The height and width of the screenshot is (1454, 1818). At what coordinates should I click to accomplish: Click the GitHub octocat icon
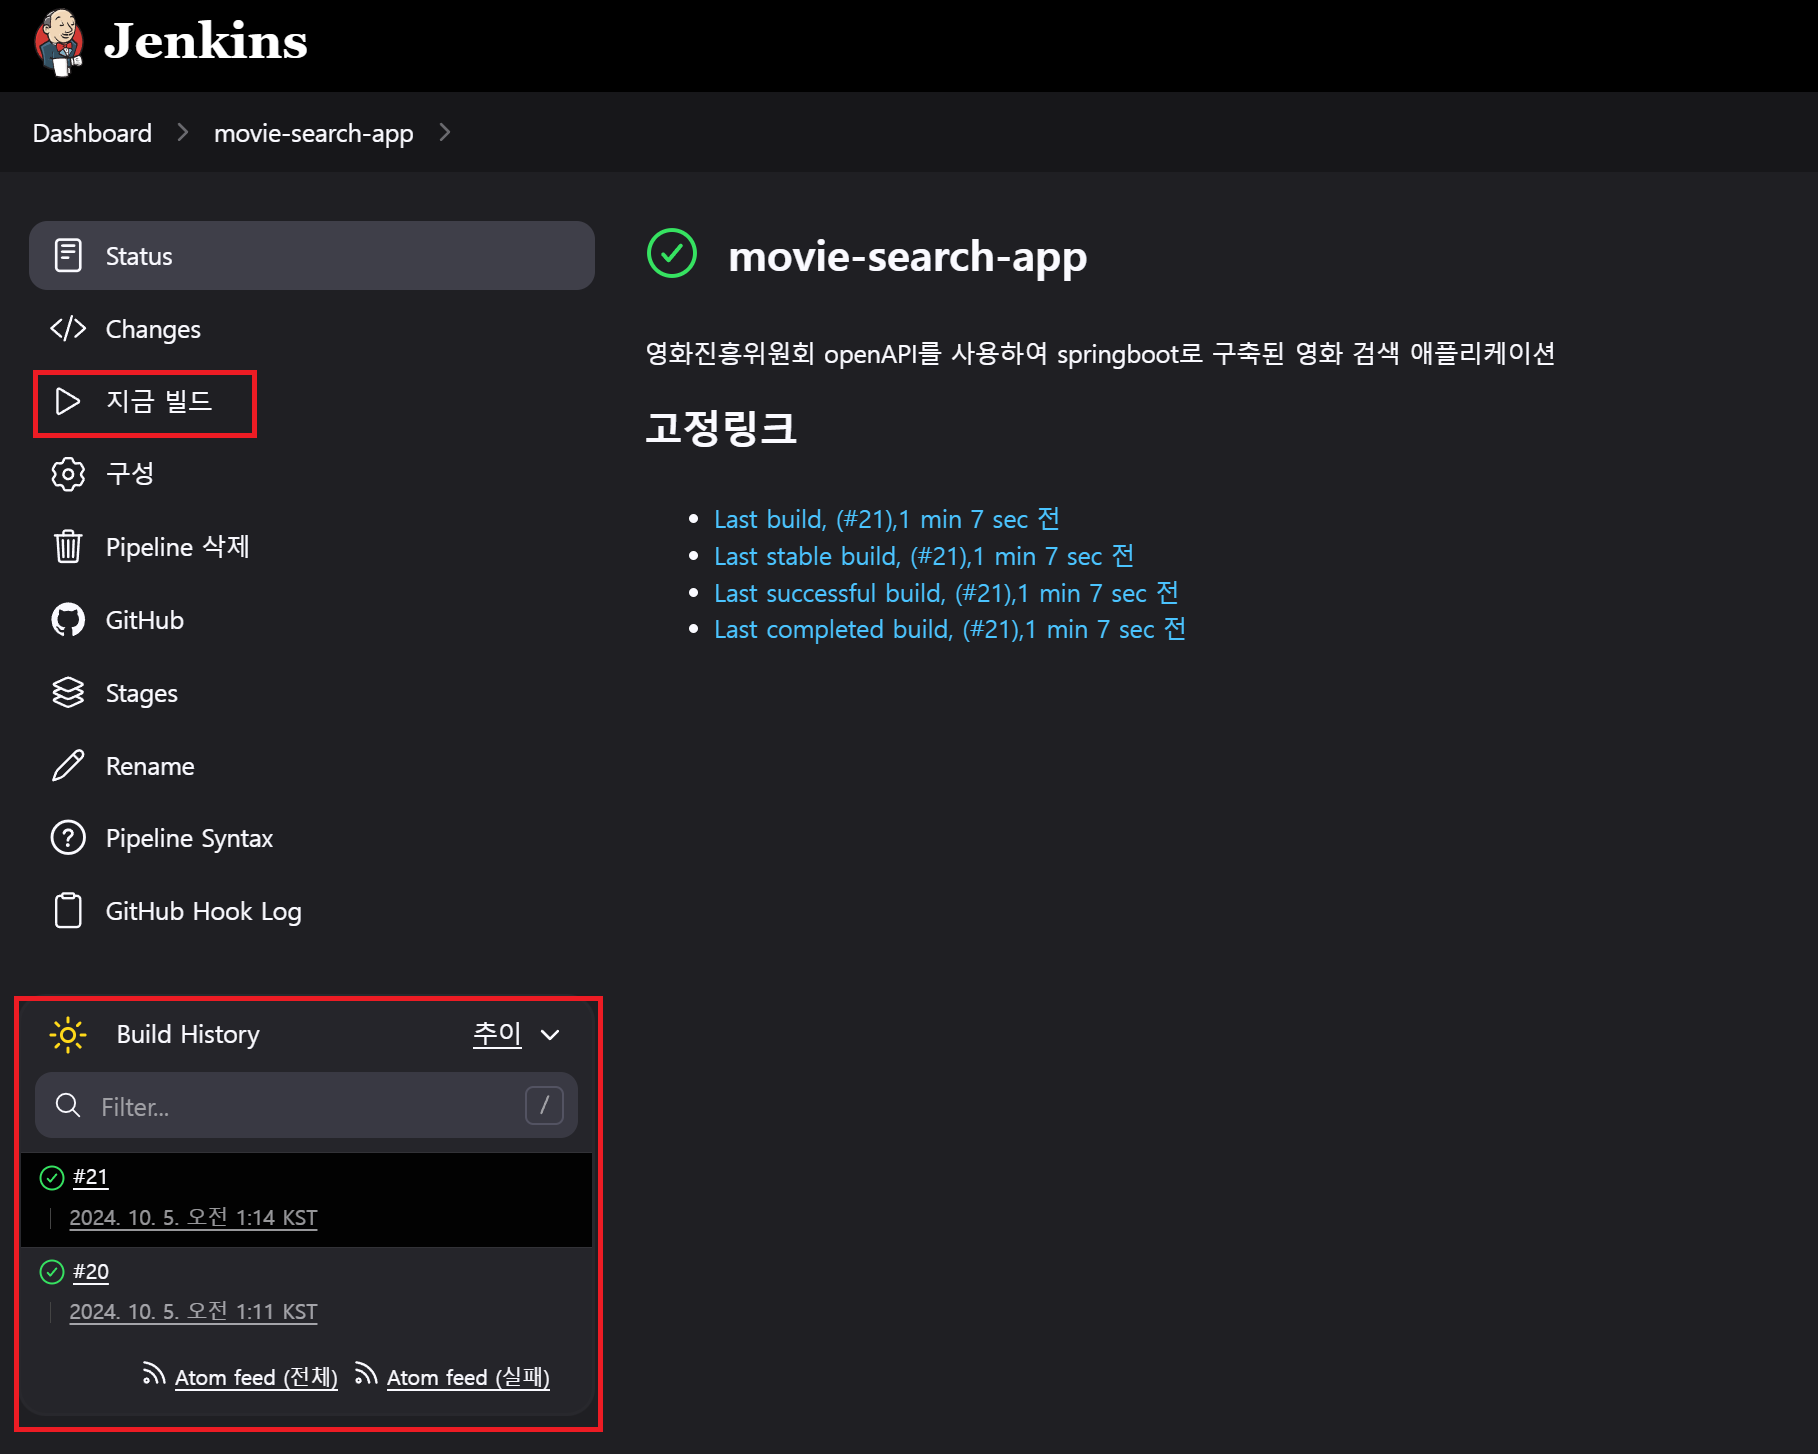click(x=68, y=620)
